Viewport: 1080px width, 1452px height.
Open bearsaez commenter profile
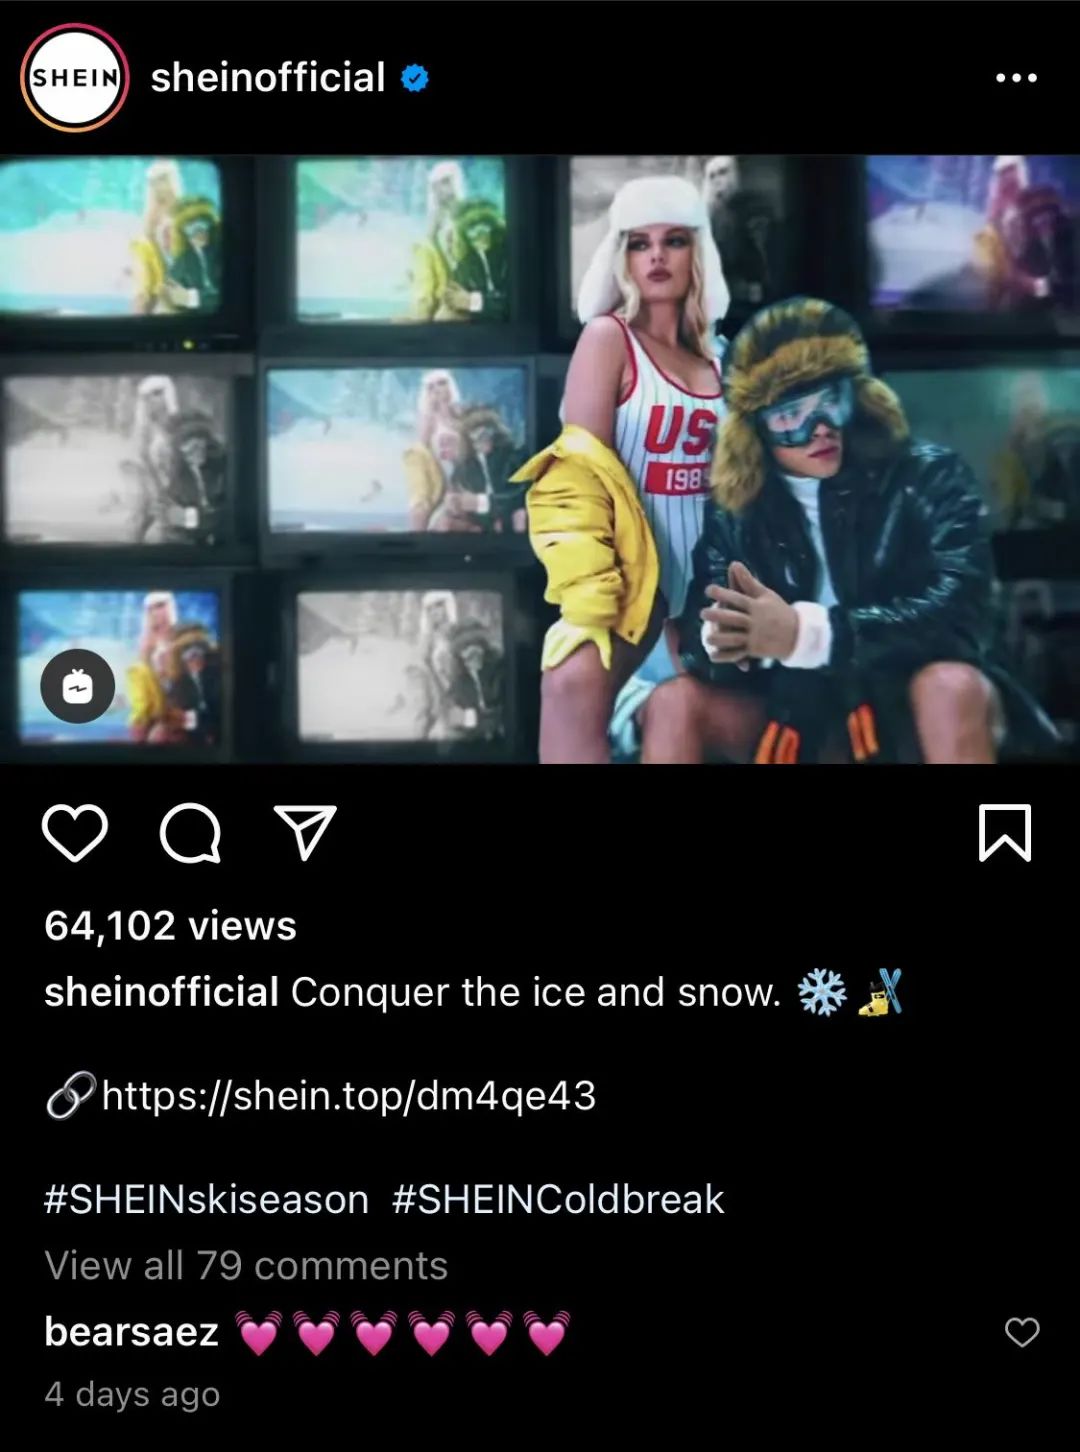[x=132, y=1332]
